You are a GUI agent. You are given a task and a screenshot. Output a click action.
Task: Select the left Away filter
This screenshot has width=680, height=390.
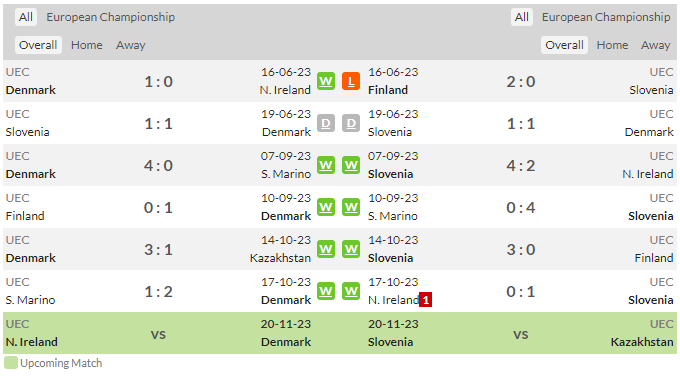pos(131,45)
